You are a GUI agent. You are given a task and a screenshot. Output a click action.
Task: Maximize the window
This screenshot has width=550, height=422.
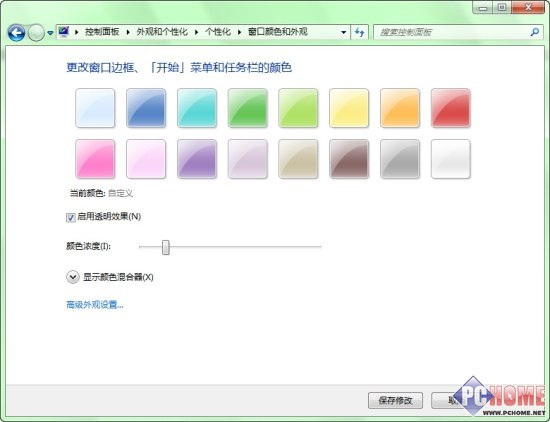point(502,7)
